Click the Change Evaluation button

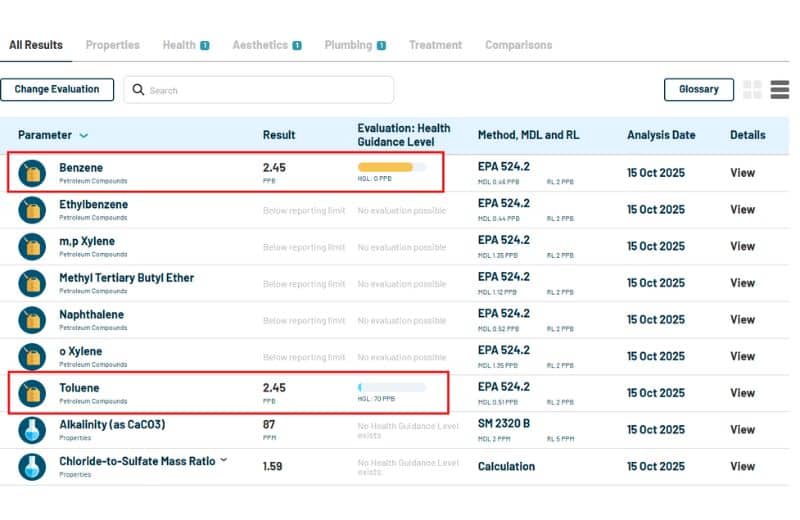(x=57, y=90)
